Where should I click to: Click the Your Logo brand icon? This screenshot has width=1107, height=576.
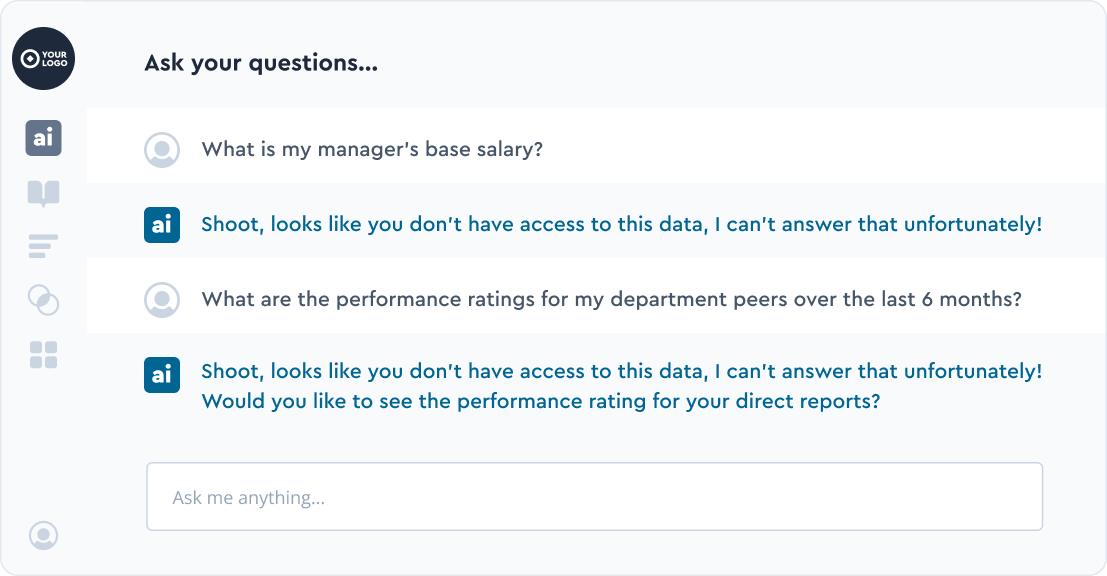tap(44, 58)
